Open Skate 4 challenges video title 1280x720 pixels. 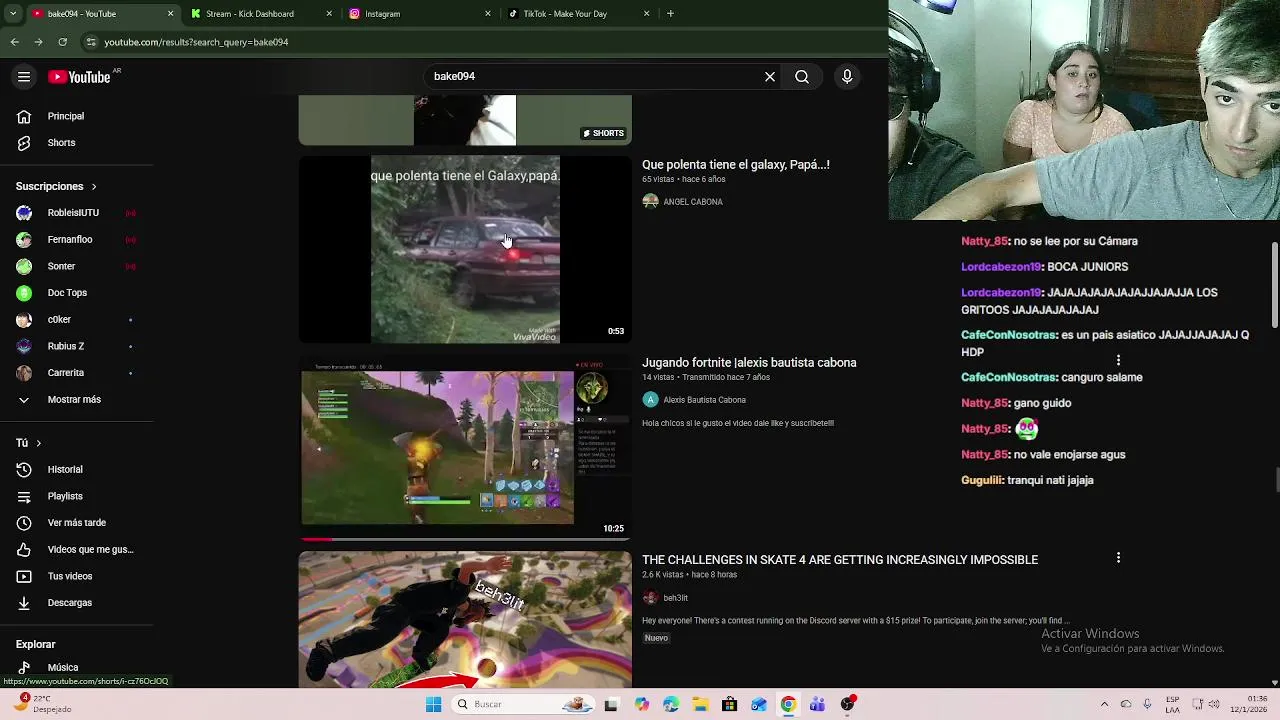click(840, 560)
